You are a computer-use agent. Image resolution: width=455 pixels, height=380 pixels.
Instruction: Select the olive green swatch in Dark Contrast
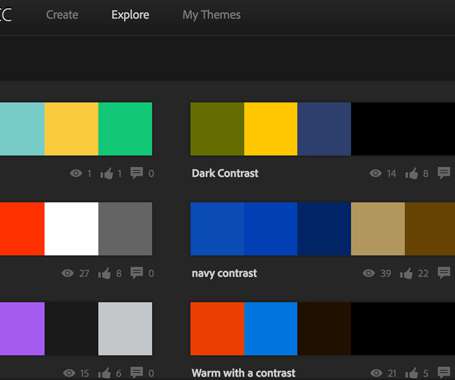tap(217, 129)
